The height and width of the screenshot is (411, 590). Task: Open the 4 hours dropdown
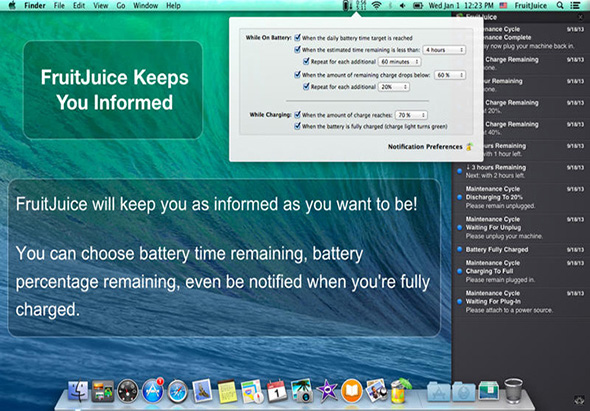[444, 50]
